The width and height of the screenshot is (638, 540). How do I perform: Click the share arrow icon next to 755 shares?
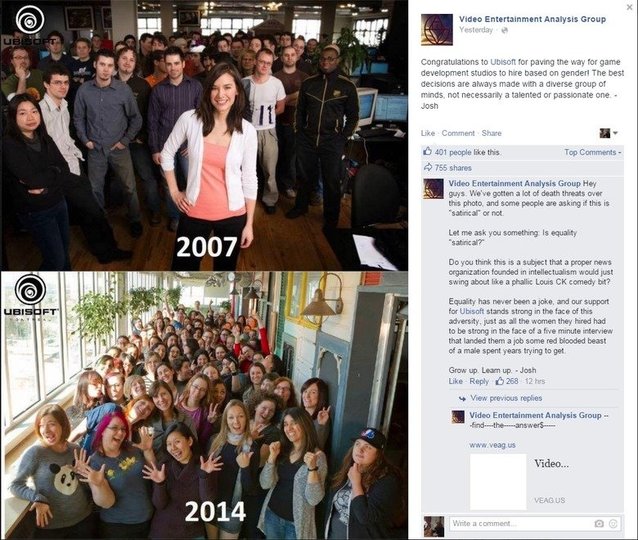pos(428,167)
